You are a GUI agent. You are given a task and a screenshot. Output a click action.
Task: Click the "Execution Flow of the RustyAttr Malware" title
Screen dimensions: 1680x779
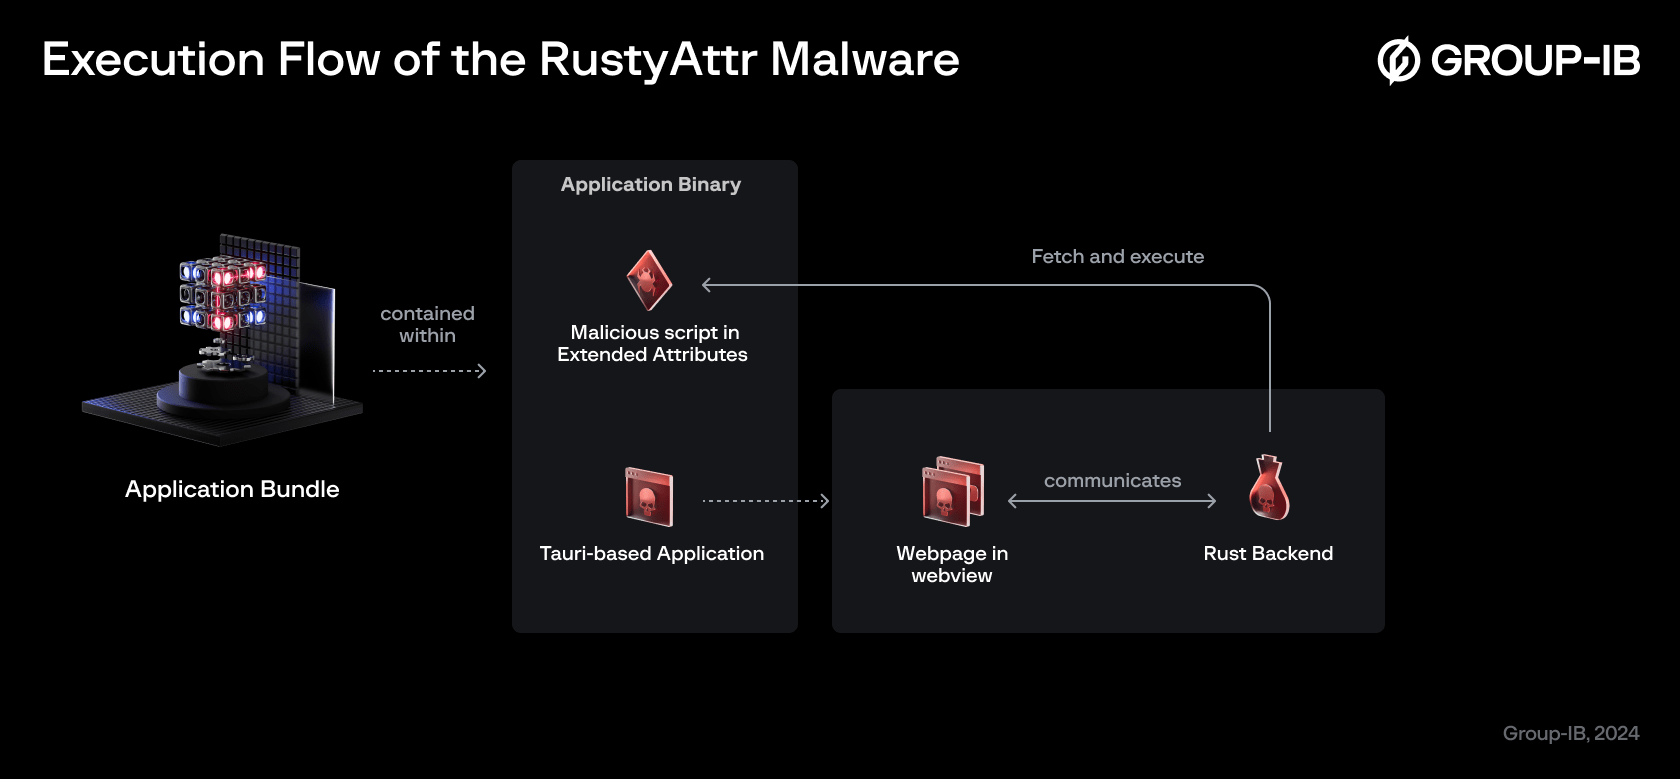pyautogui.click(x=501, y=60)
